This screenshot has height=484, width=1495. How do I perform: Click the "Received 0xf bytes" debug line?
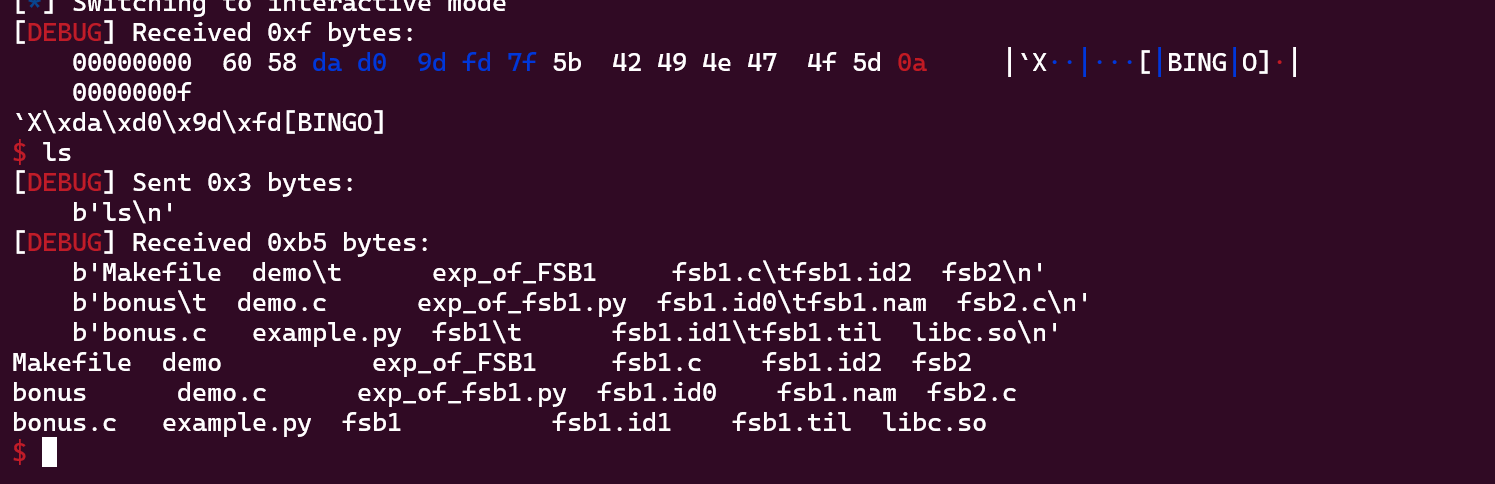[214, 33]
